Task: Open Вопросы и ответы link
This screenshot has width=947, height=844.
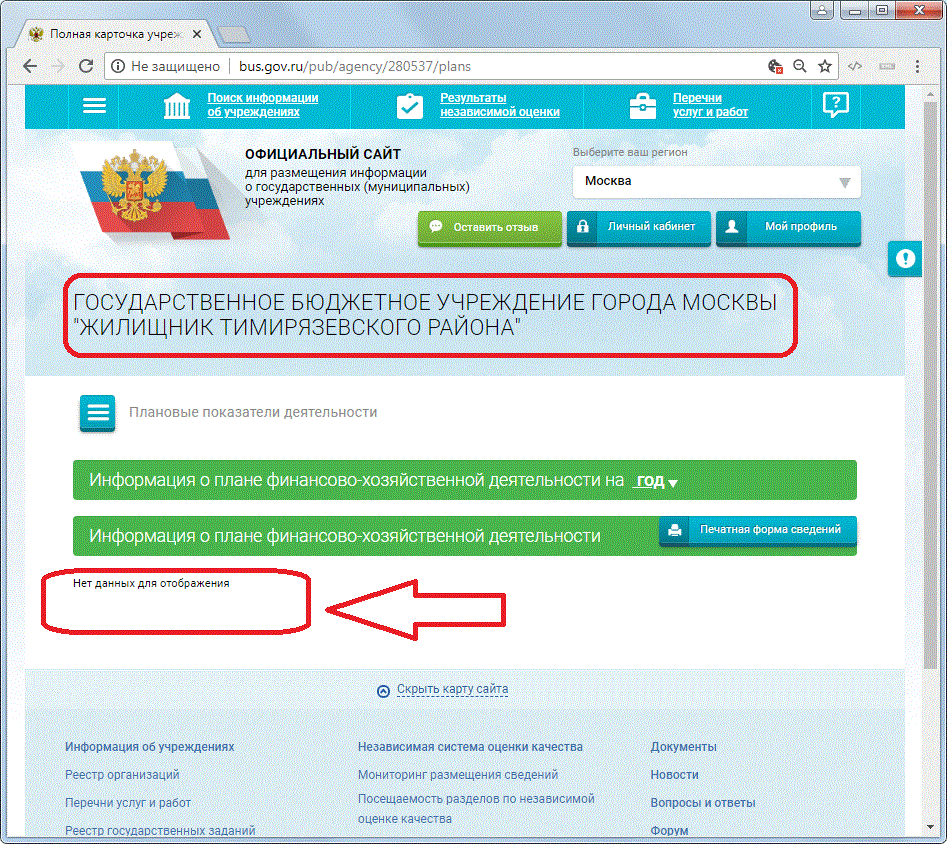Action: (702, 803)
